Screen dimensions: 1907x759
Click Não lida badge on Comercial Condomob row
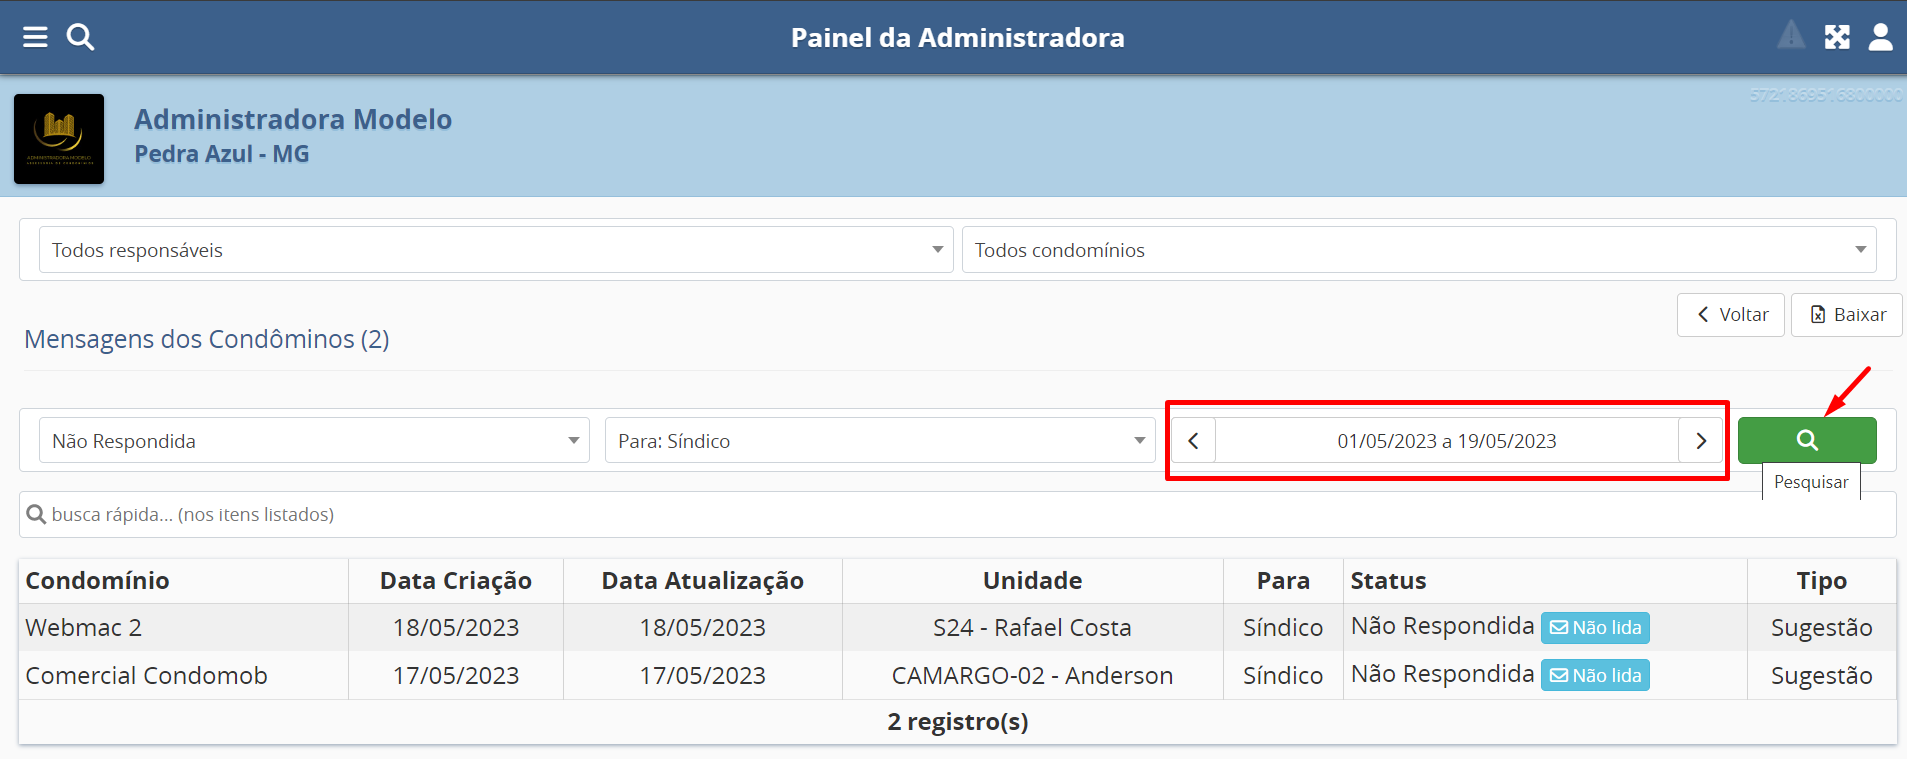point(1595,676)
